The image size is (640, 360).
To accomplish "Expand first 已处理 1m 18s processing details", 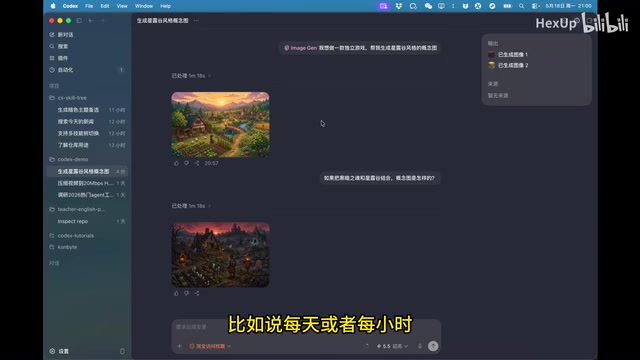I will click(x=191, y=76).
